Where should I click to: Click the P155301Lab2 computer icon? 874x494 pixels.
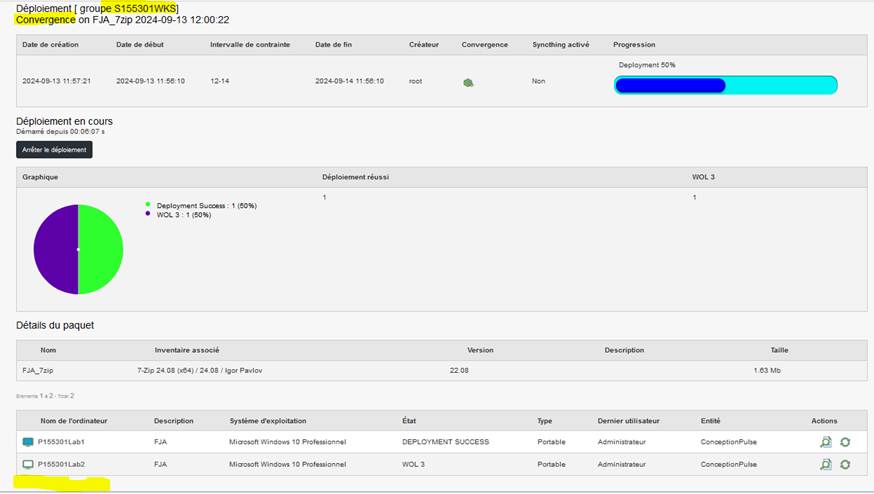coord(27,464)
